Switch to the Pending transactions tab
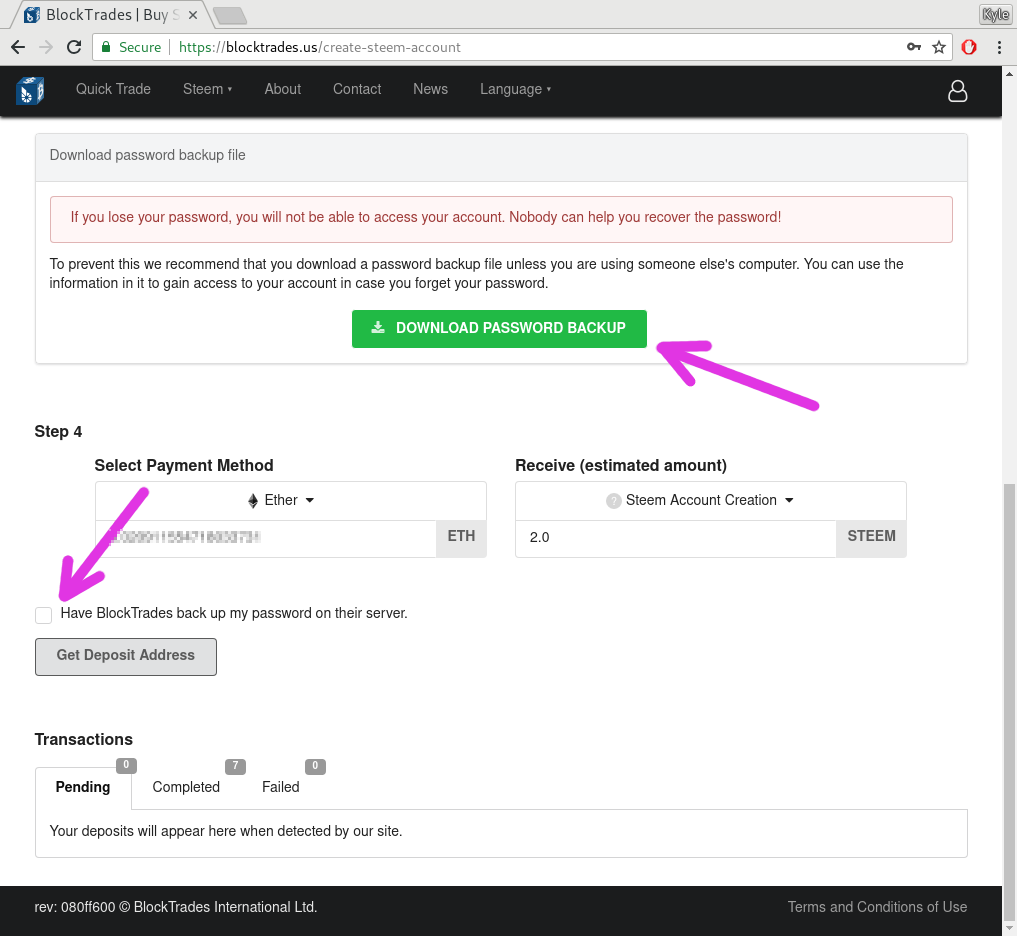 pos(83,787)
